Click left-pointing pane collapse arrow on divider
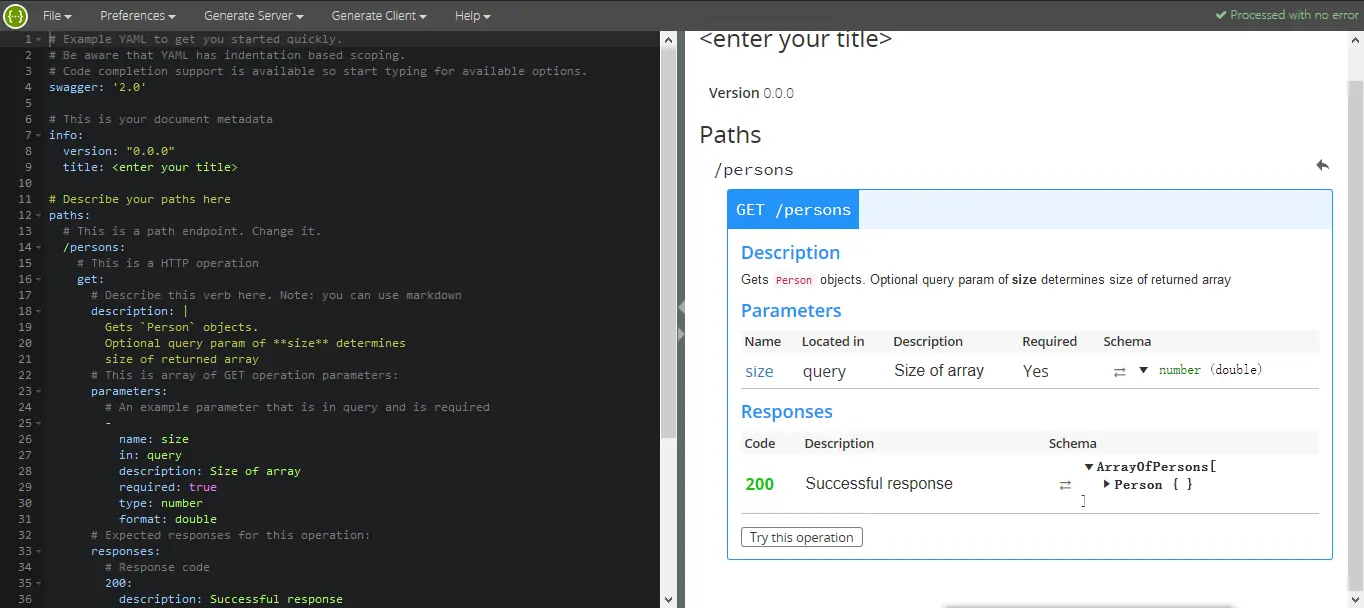This screenshot has height=608, width=1364. [x=681, y=309]
